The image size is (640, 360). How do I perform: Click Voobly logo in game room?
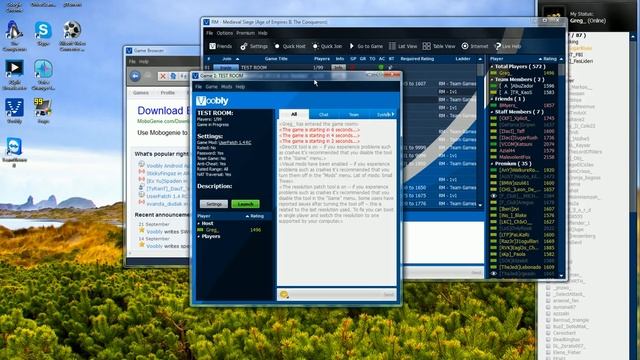[x=212, y=100]
